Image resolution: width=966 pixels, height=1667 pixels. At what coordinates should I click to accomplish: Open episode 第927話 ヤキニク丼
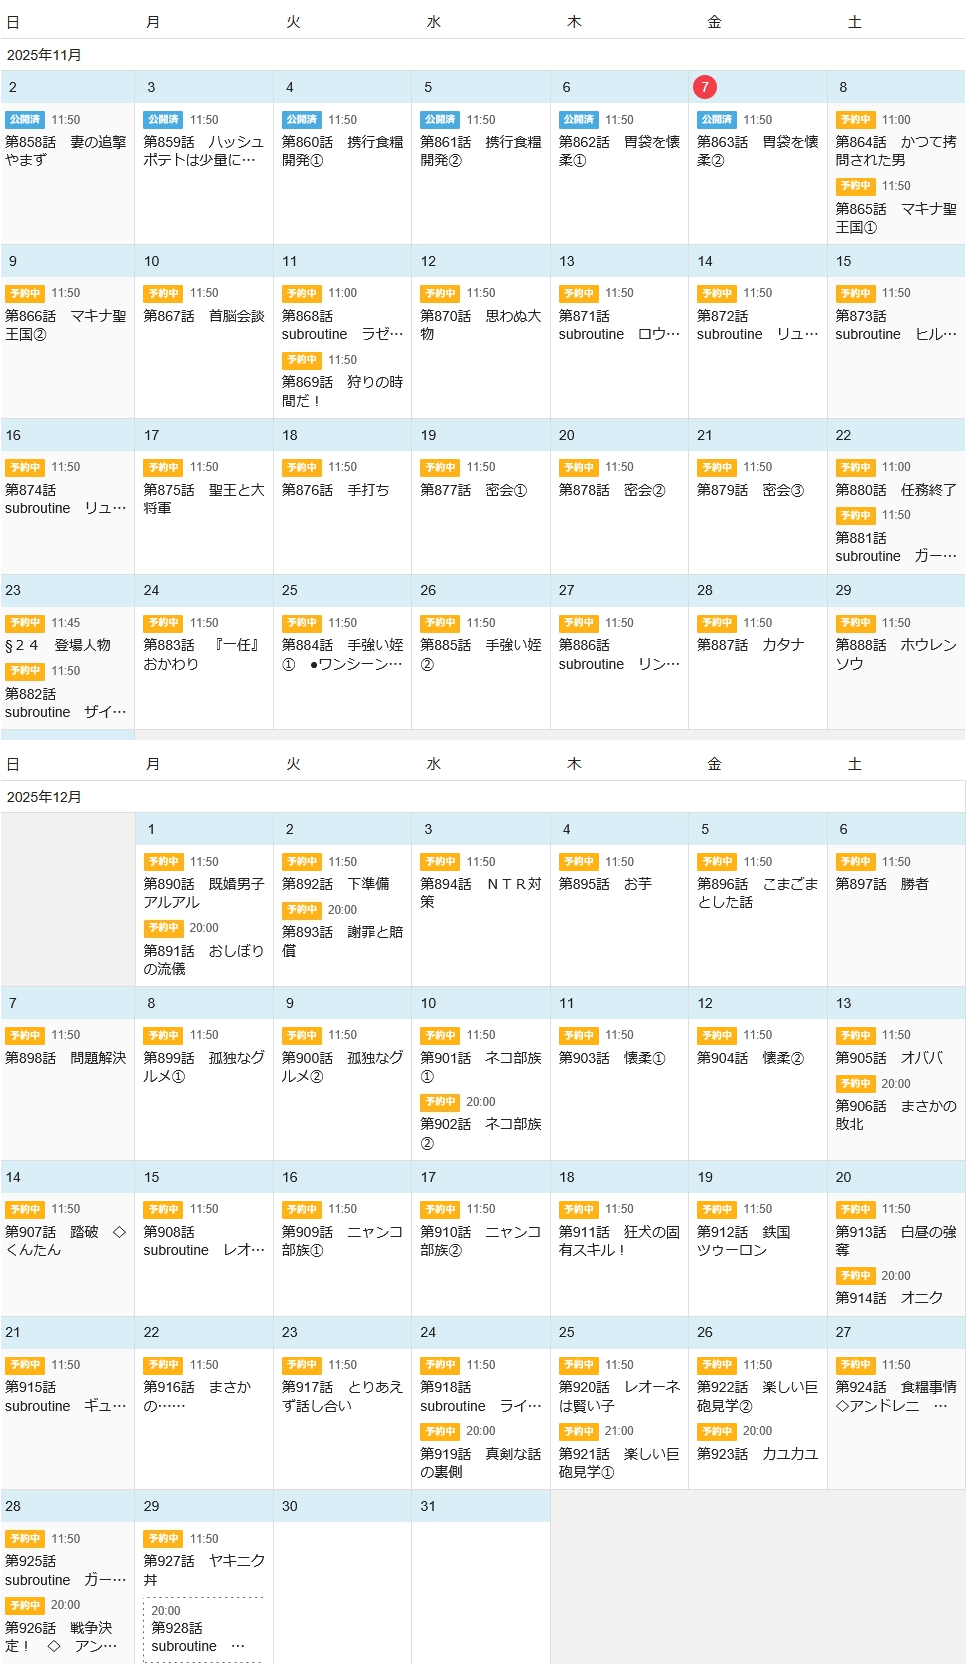[204, 1570]
